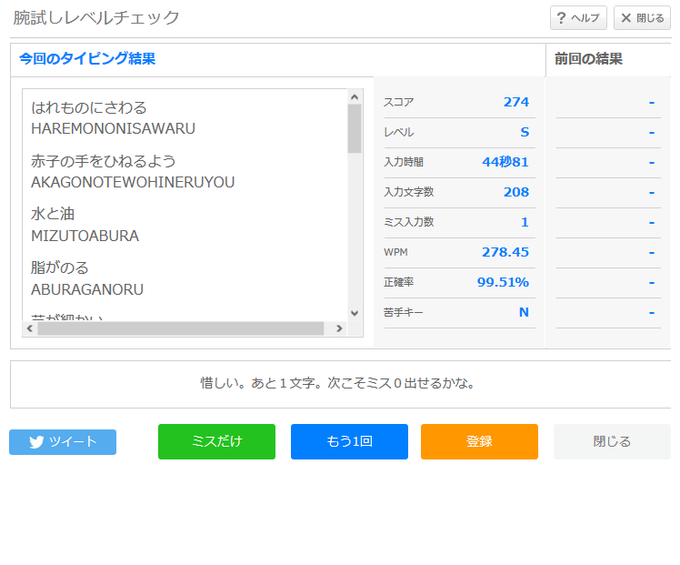Viewport: 680px width, 565px height.
Task: Click the 苦手キー label
Action: (x=403, y=312)
